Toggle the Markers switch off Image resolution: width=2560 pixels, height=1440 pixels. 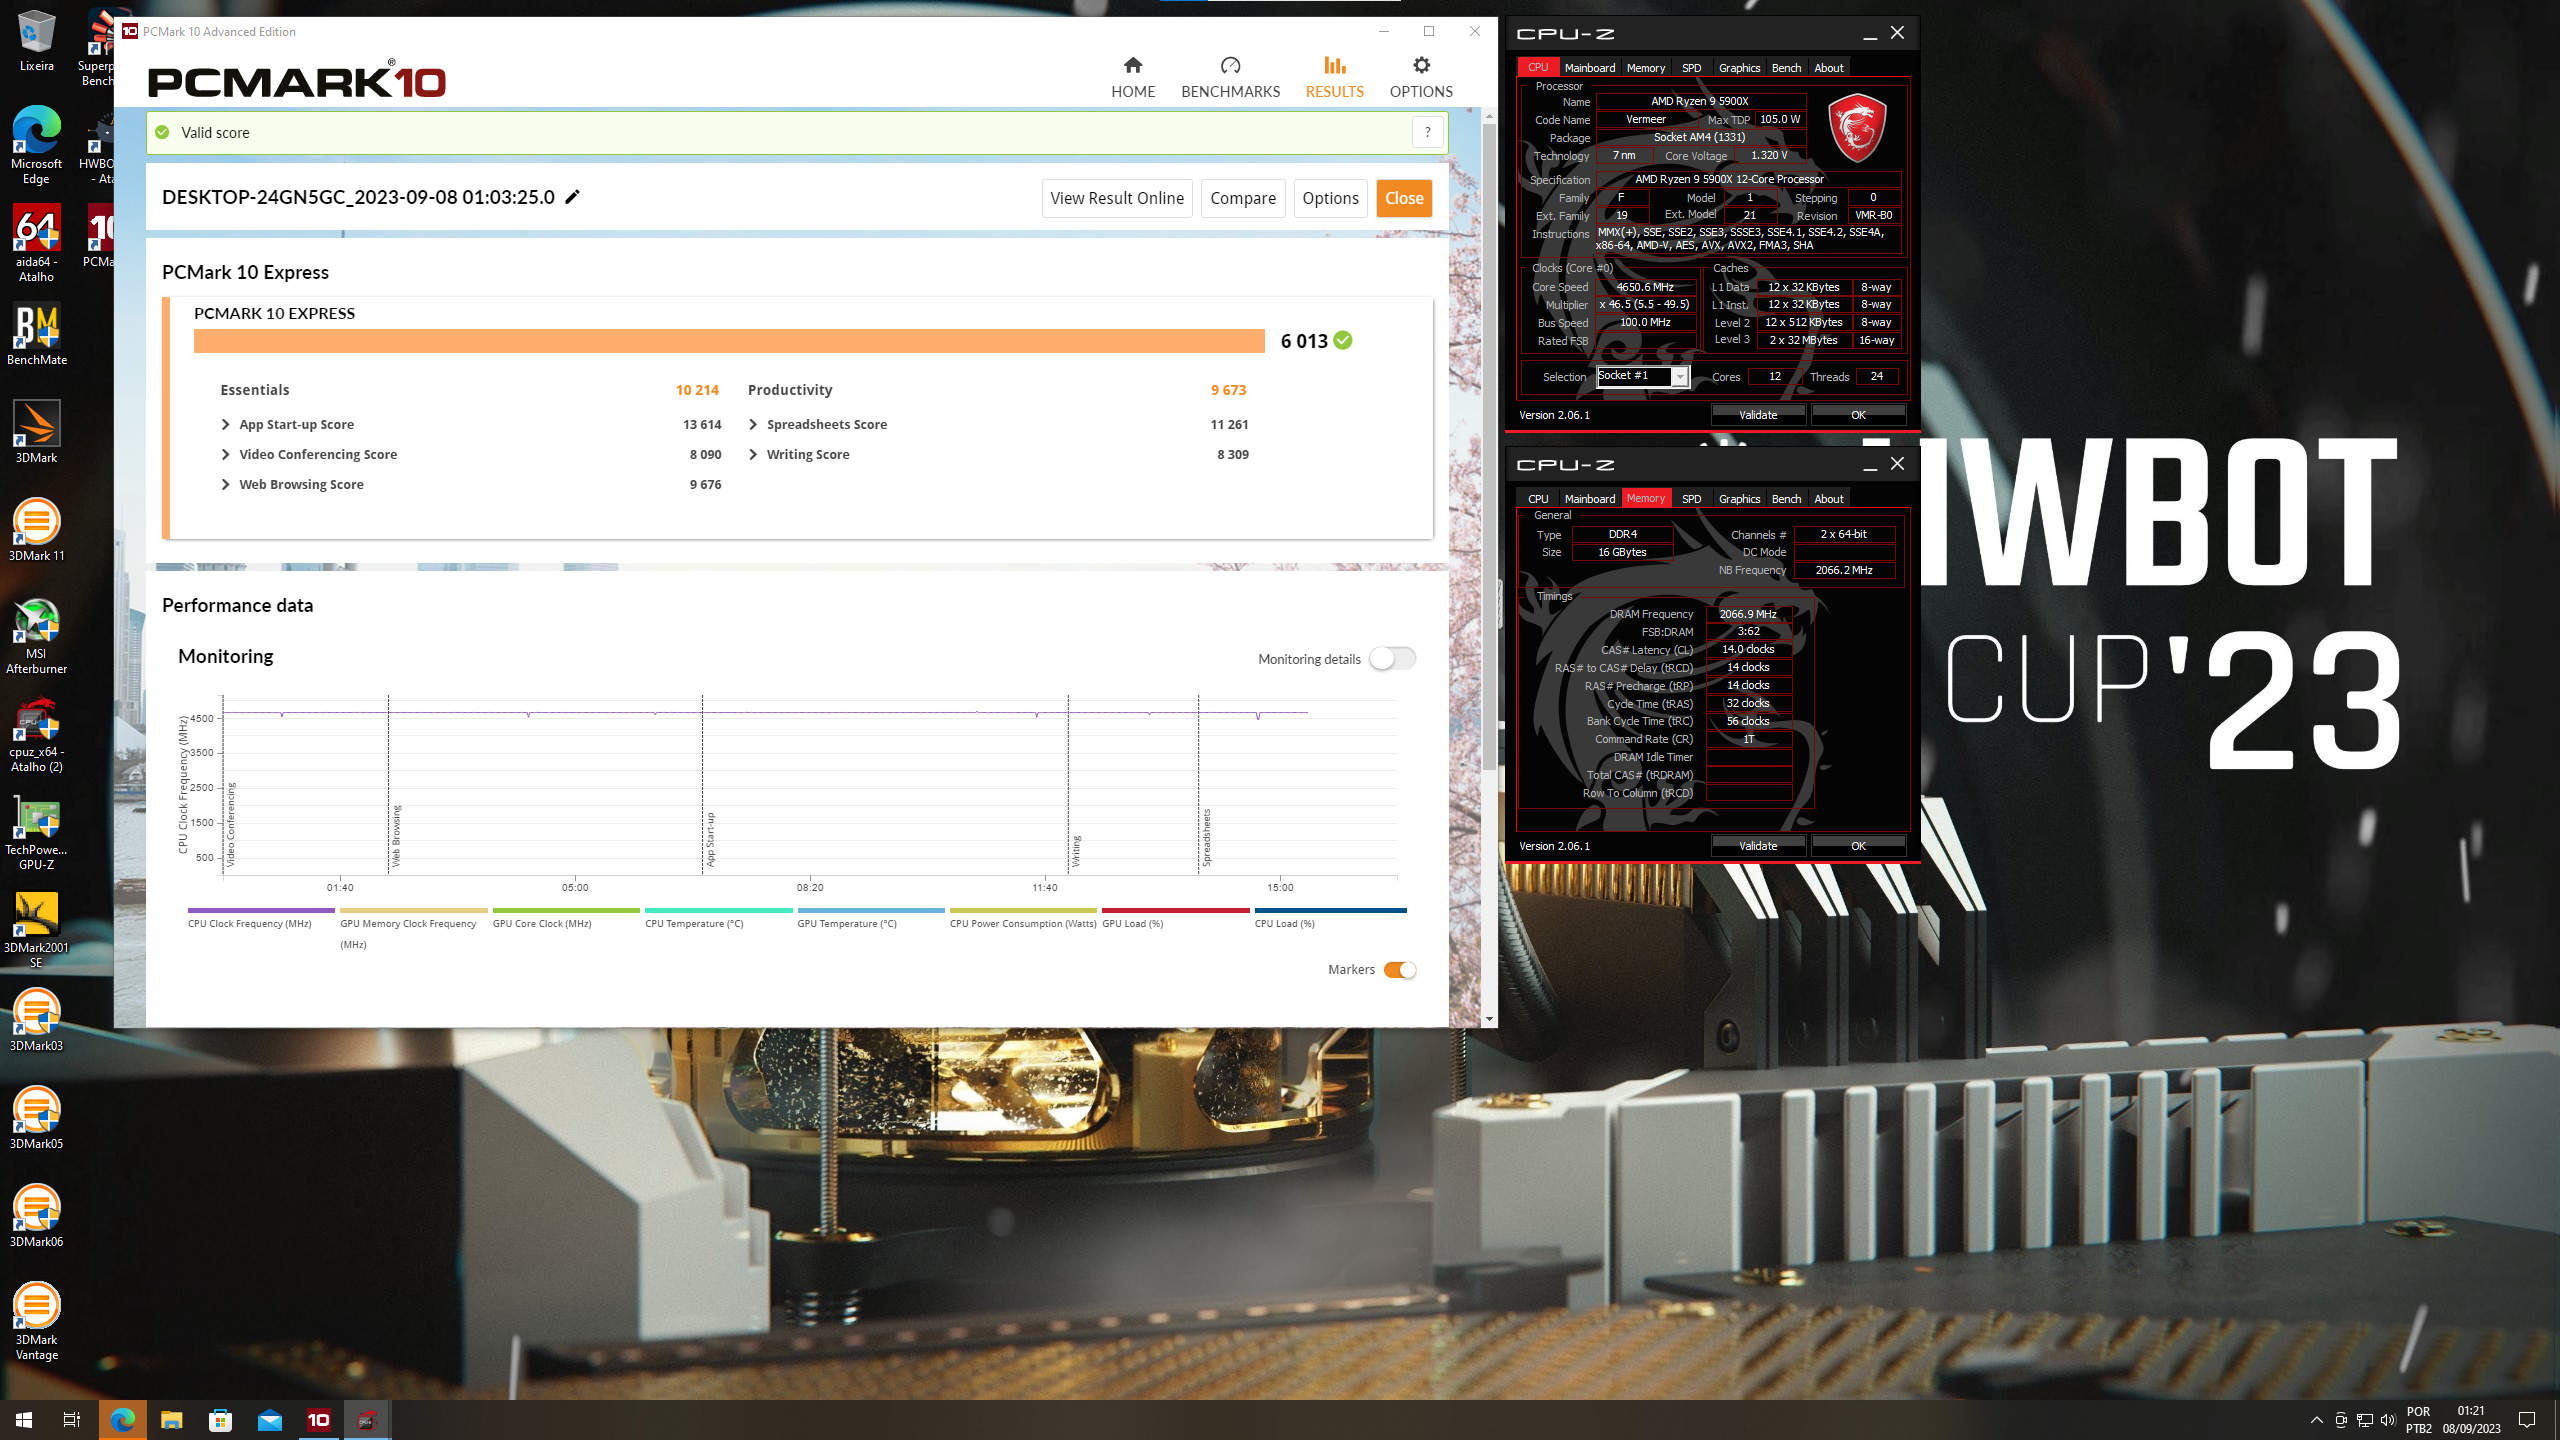(x=1399, y=970)
